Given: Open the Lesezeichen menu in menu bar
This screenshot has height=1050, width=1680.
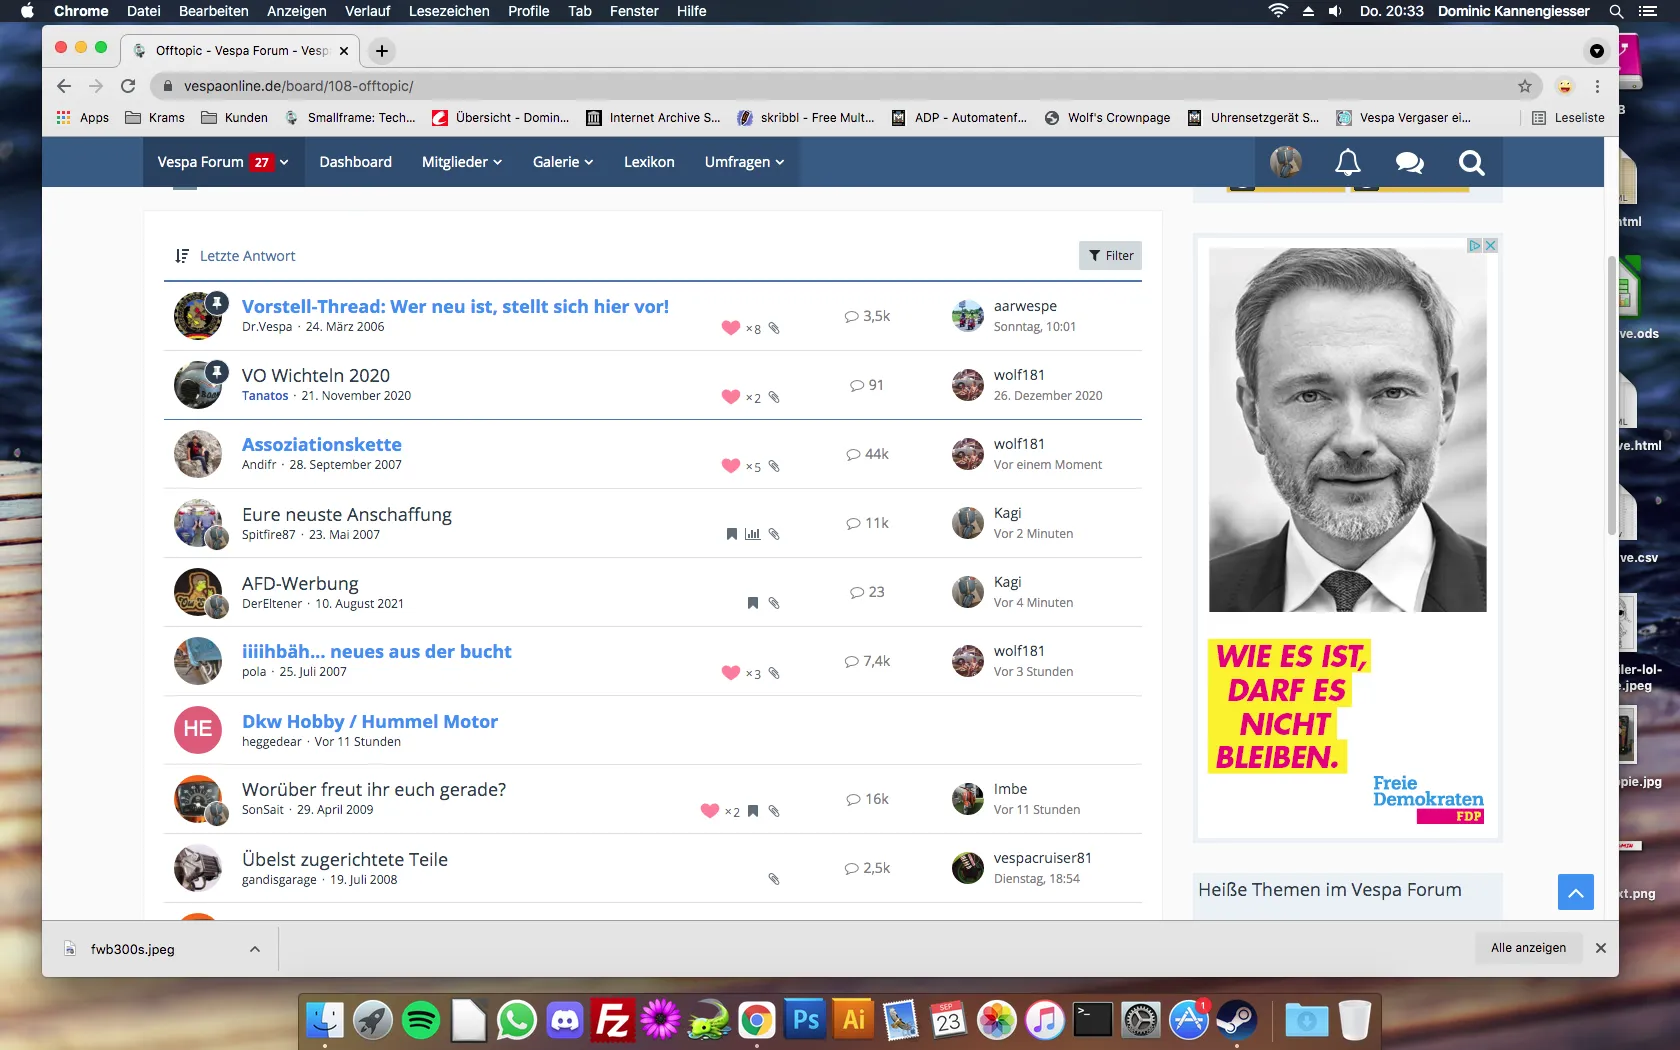Looking at the screenshot, I should [449, 11].
